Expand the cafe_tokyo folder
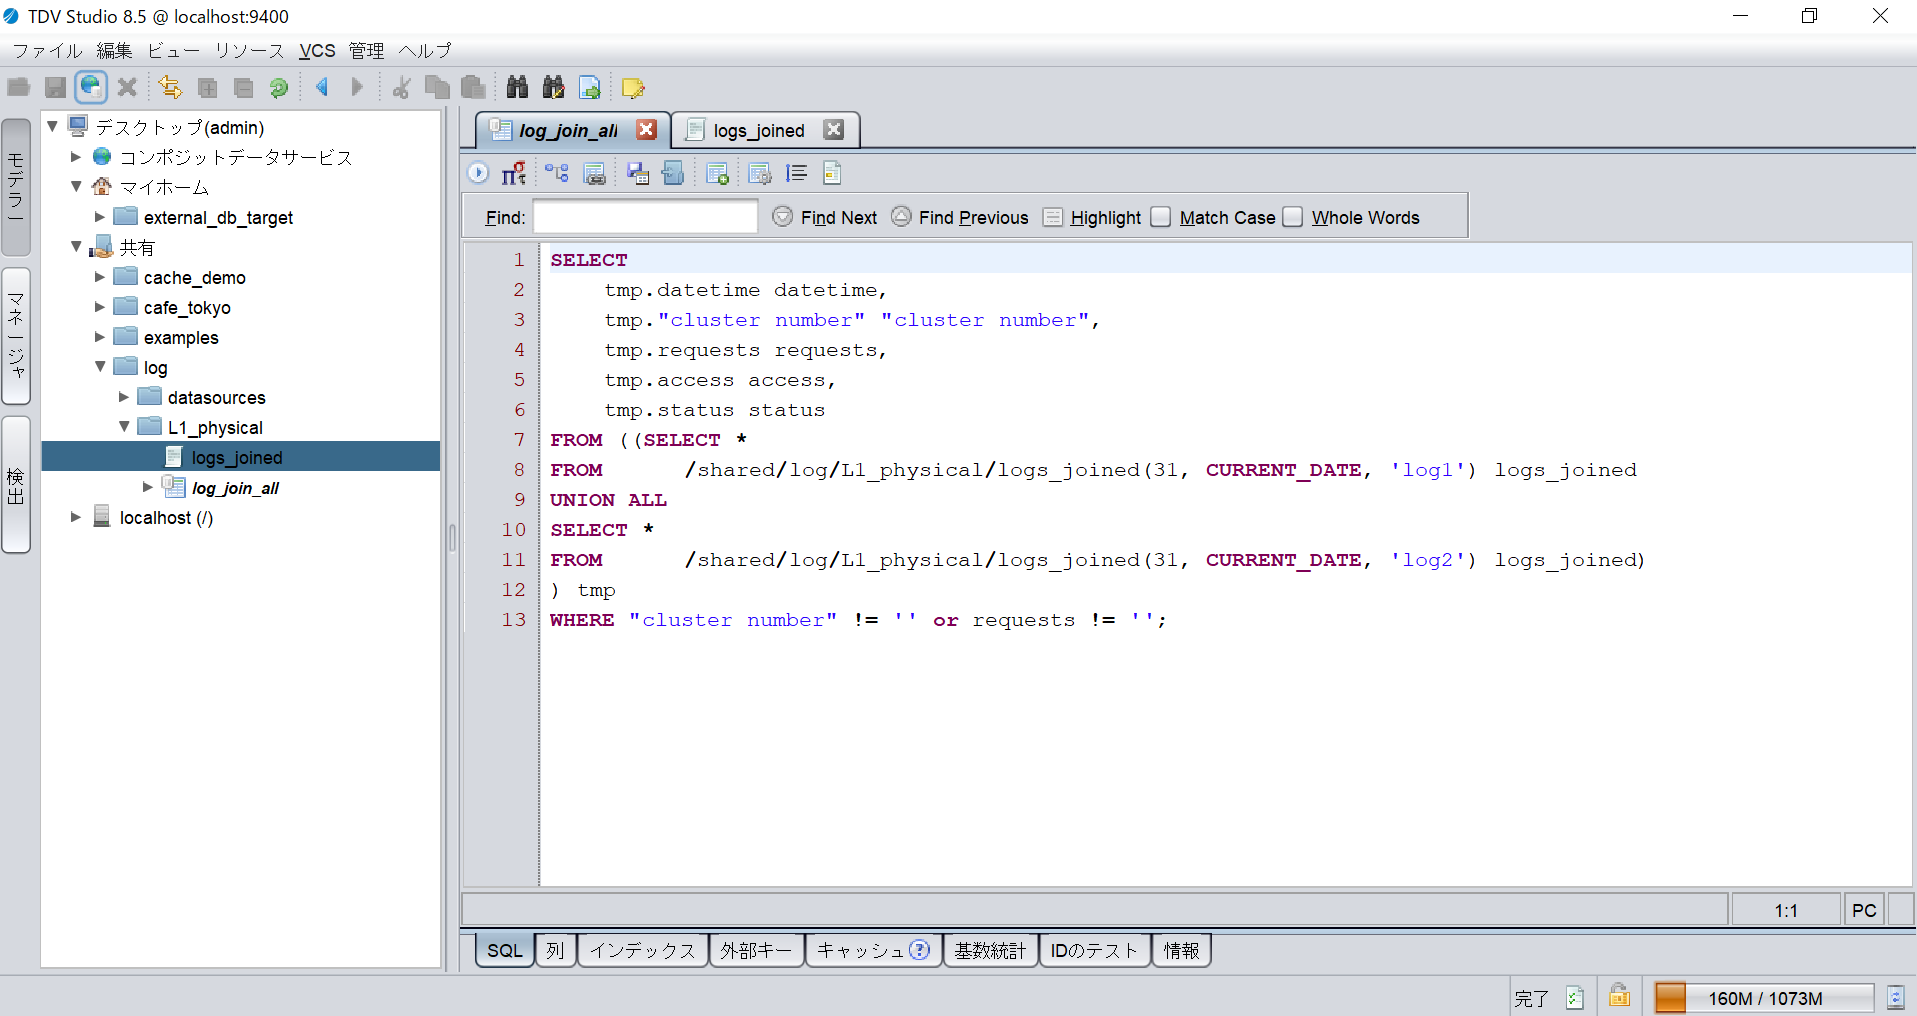1917x1016 pixels. click(100, 307)
